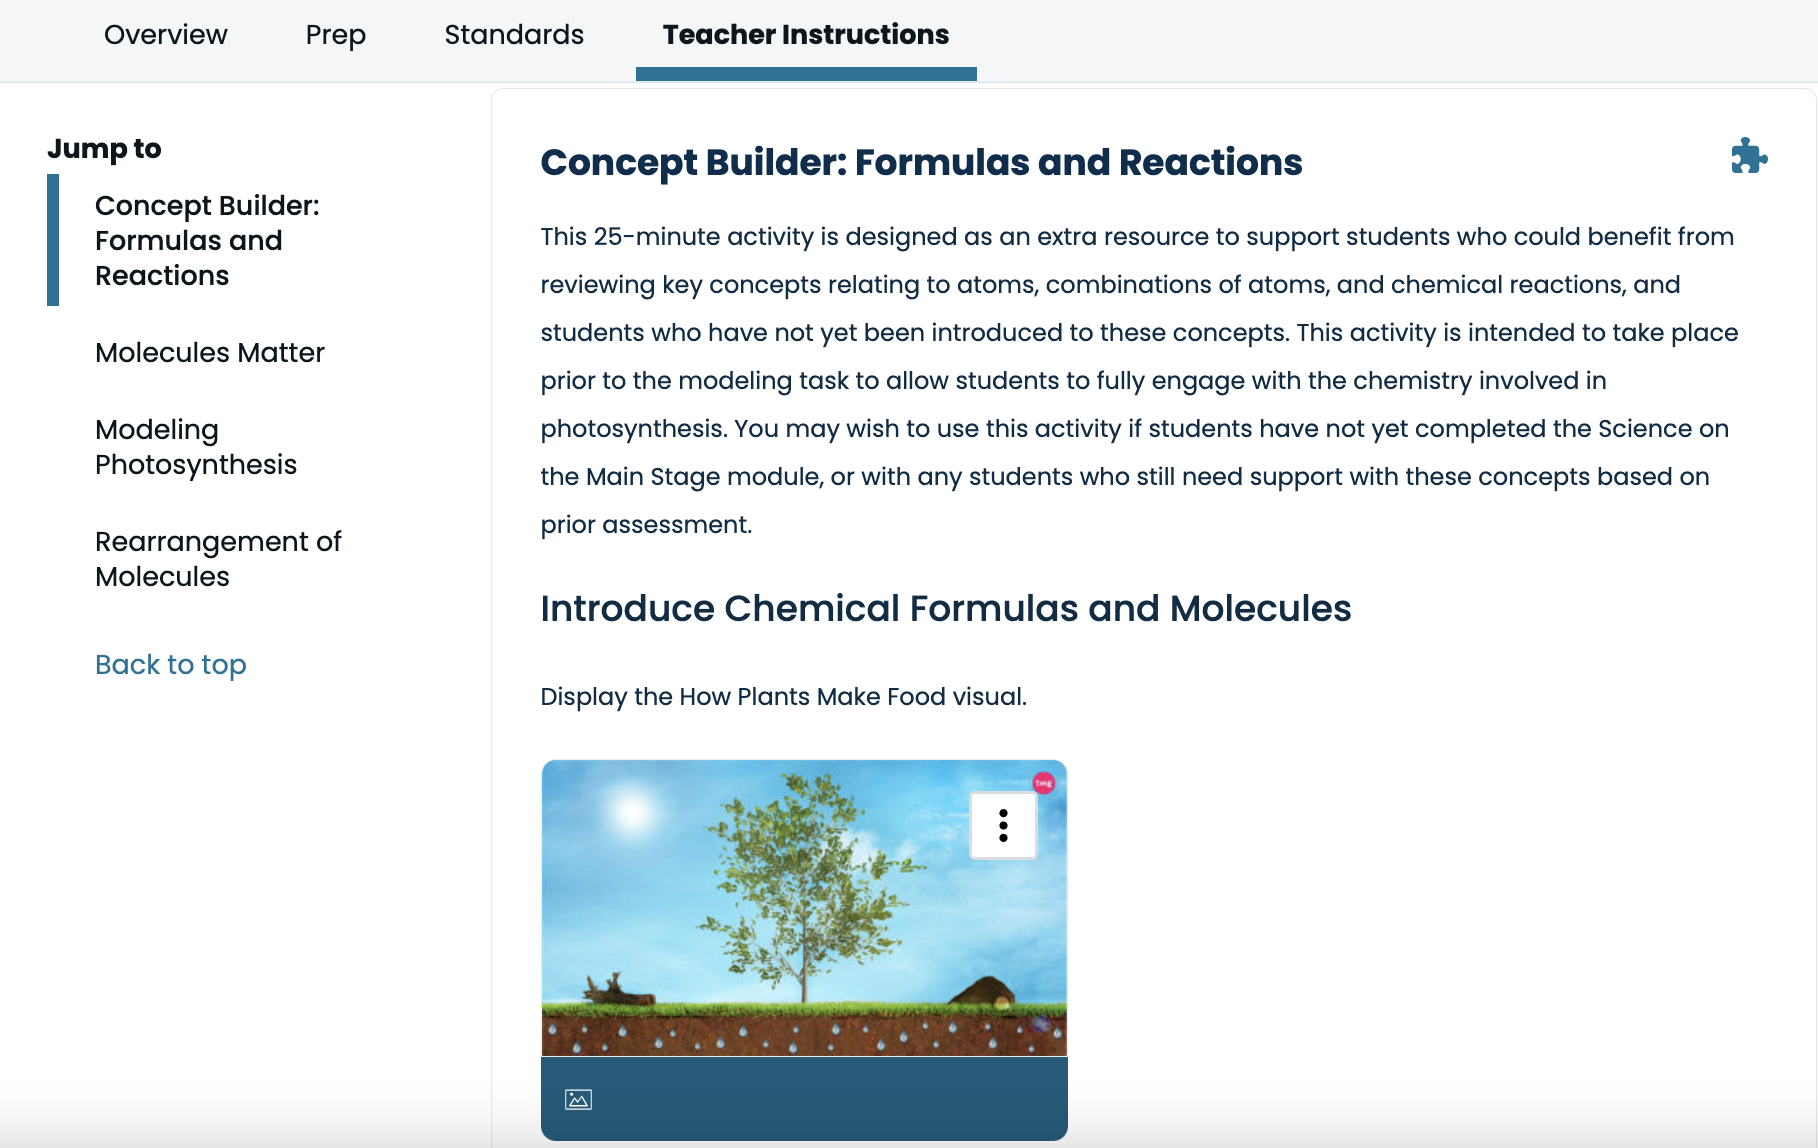Open the Prep tab
1818x1148 pixels.
coord(336,35)
